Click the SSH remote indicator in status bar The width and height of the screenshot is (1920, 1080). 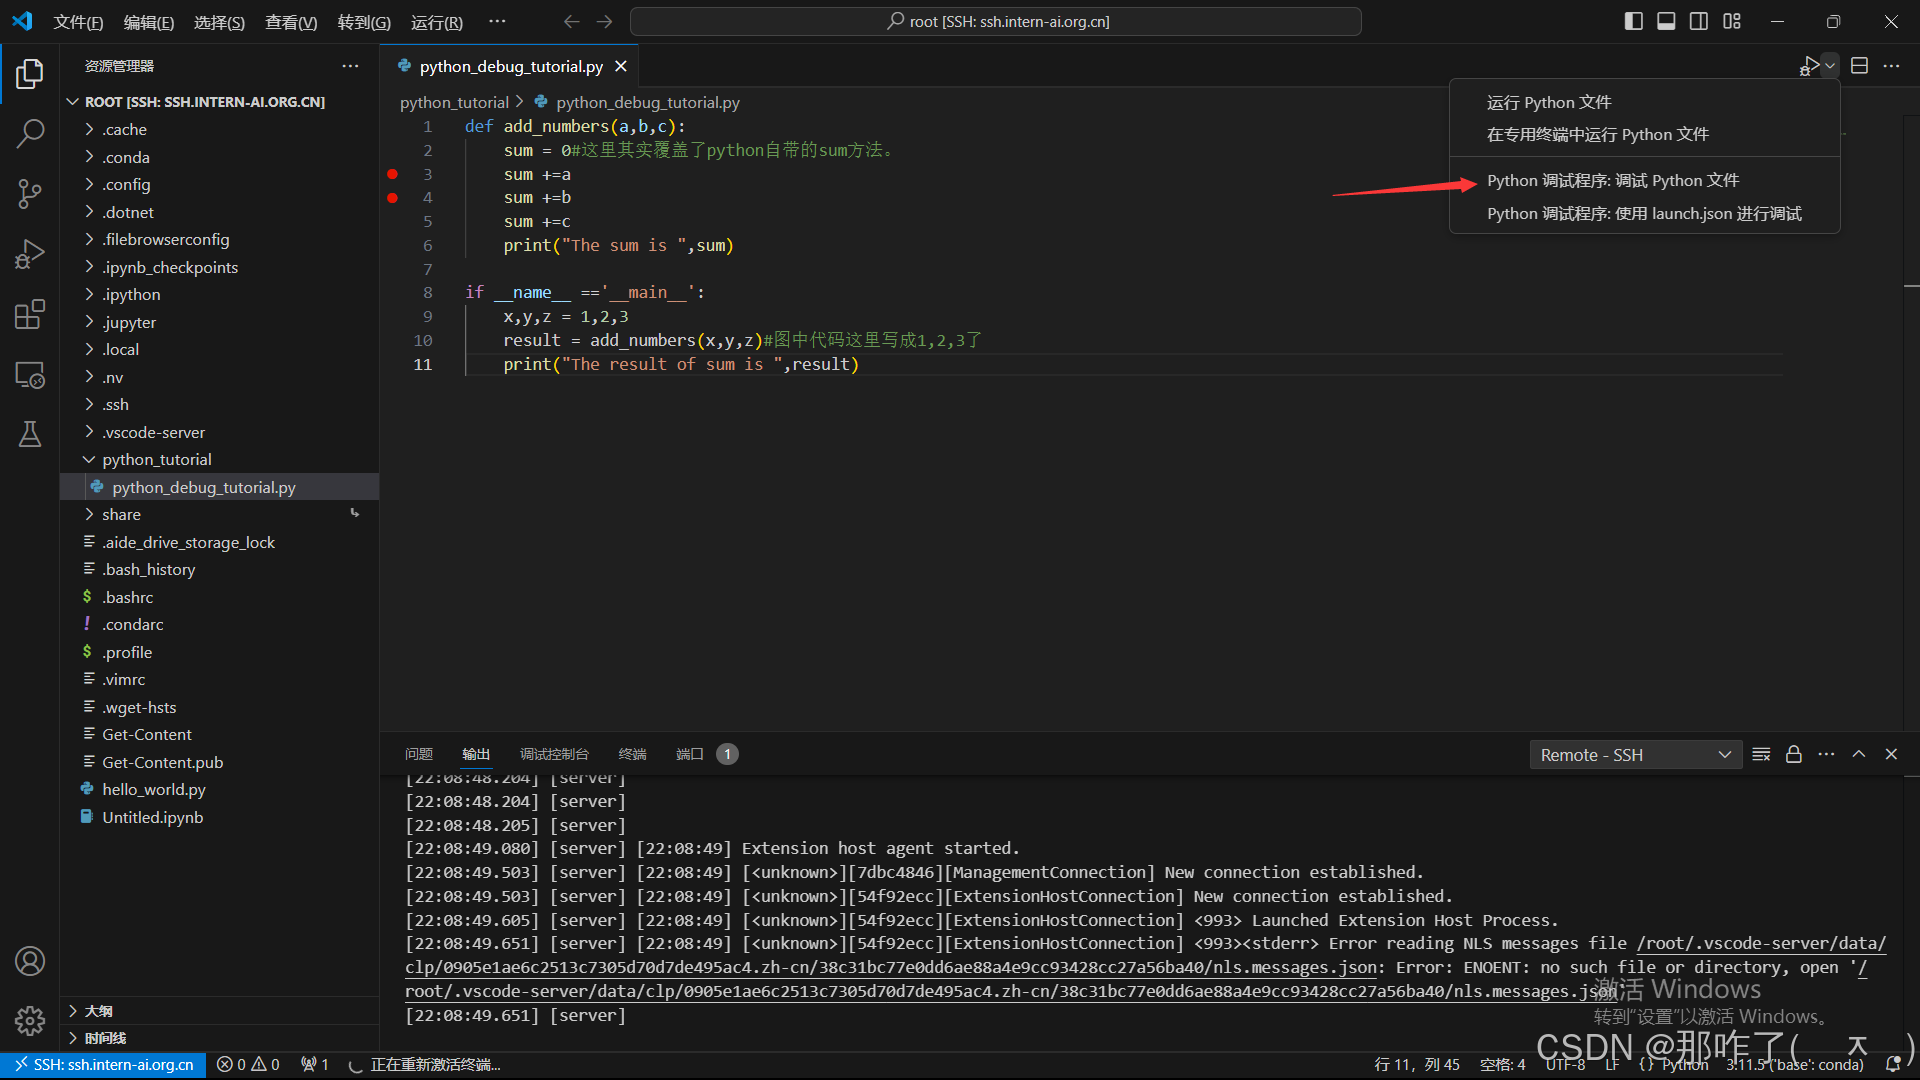click(x=103, y=1064)
